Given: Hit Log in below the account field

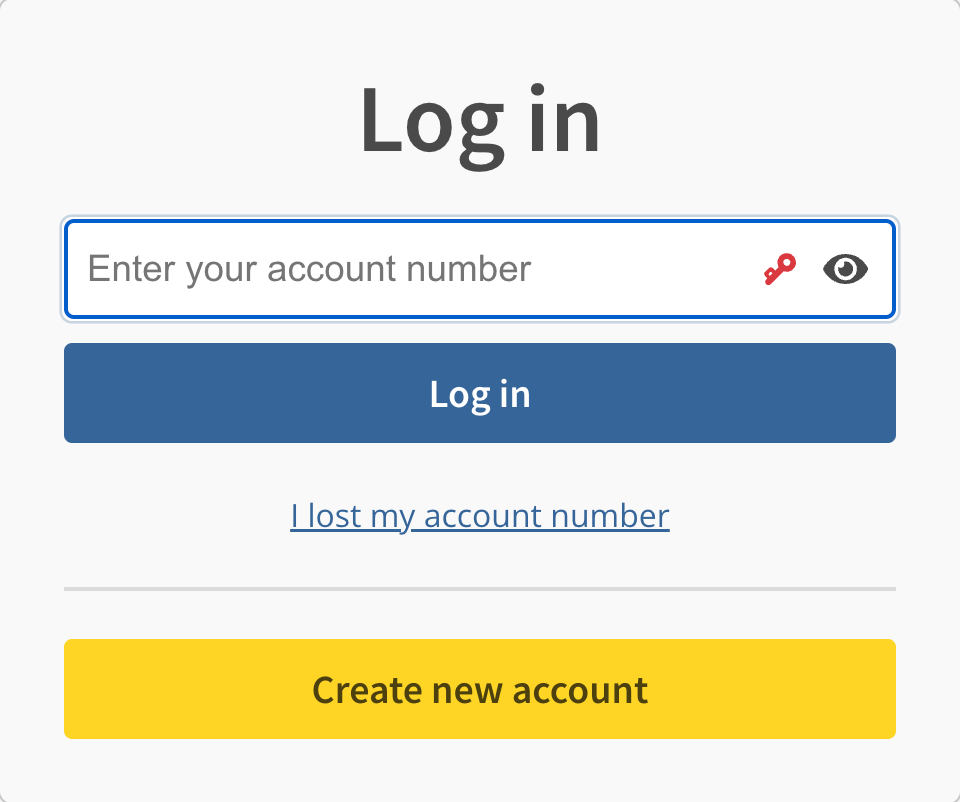Looking at the screenshot, I should 480,393.
